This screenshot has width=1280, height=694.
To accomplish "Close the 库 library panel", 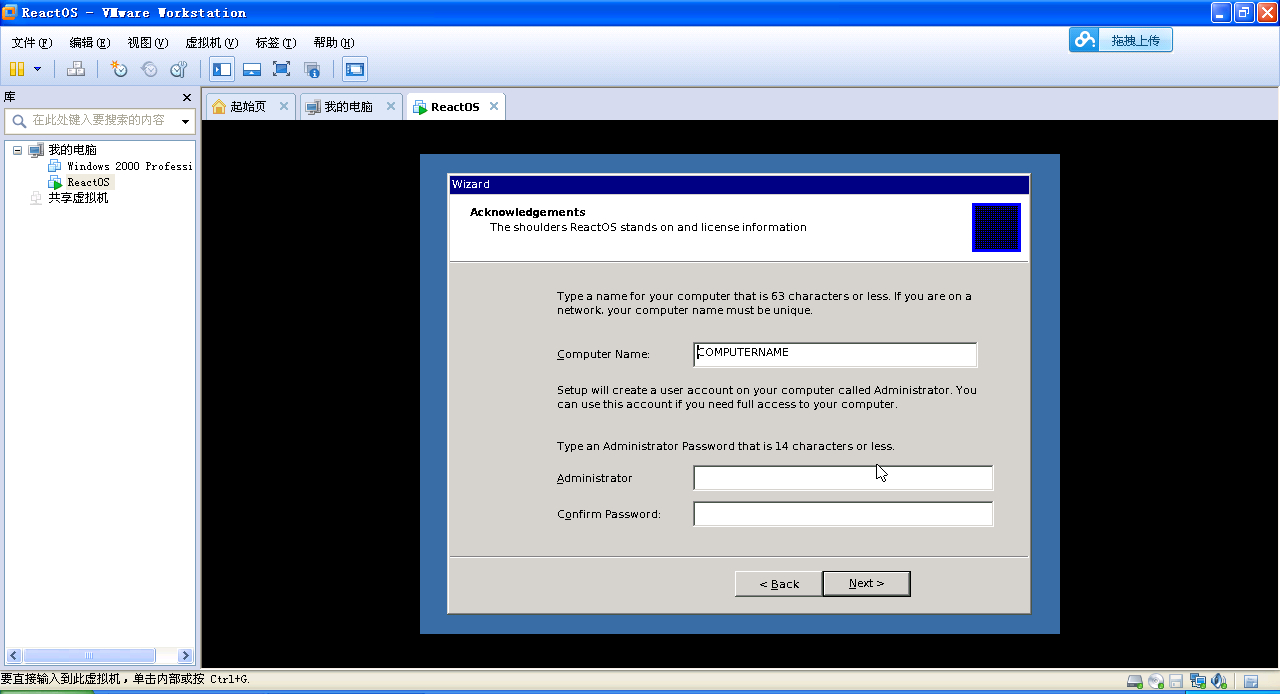I will pos(186,97).
